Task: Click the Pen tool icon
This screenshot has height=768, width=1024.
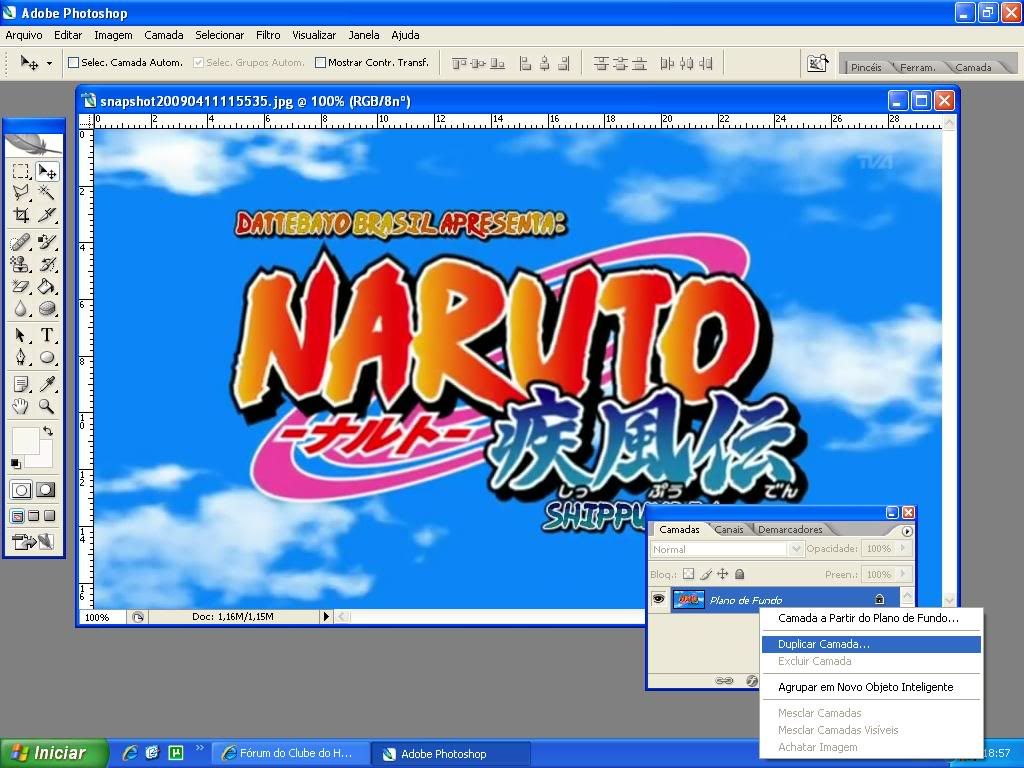Action: pos(21,358)
